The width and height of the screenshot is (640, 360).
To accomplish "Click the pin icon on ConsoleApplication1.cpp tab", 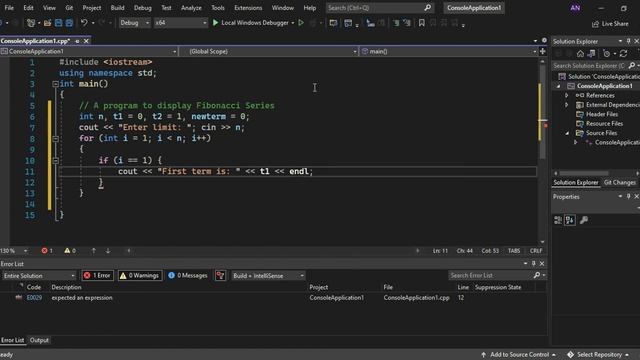I will coord(77,41).
